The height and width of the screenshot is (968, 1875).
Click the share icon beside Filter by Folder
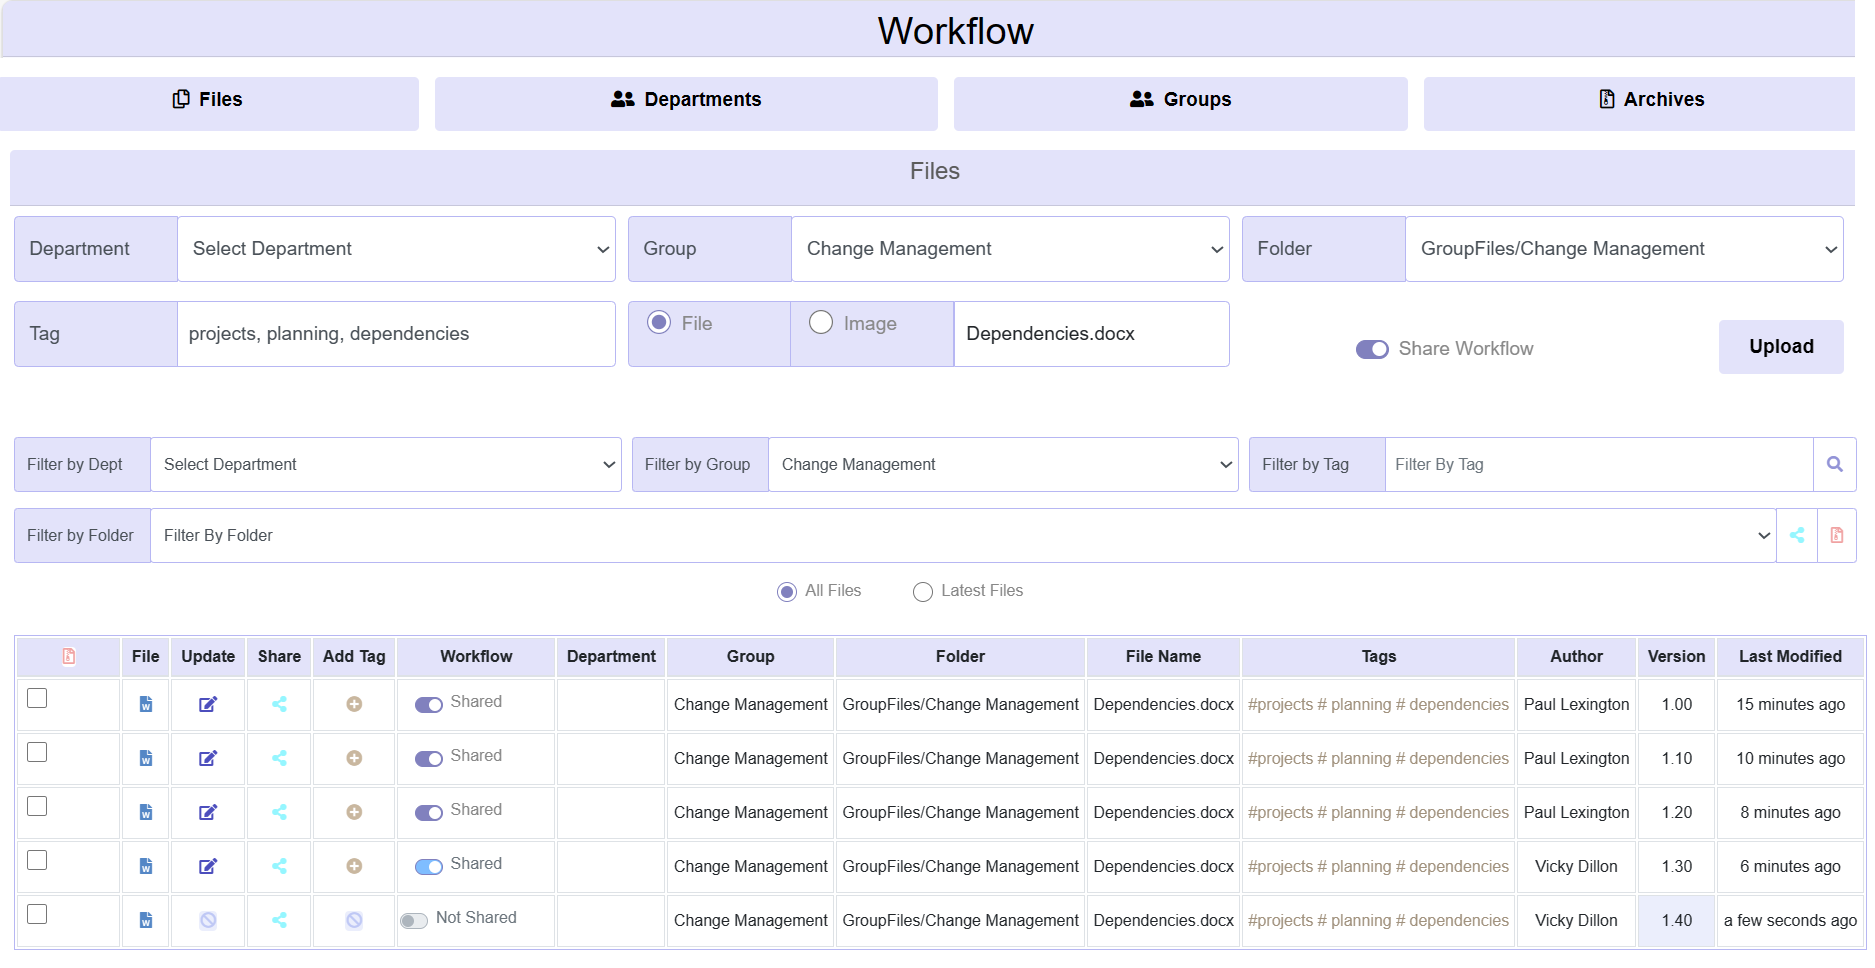[x=1797, y=535]
